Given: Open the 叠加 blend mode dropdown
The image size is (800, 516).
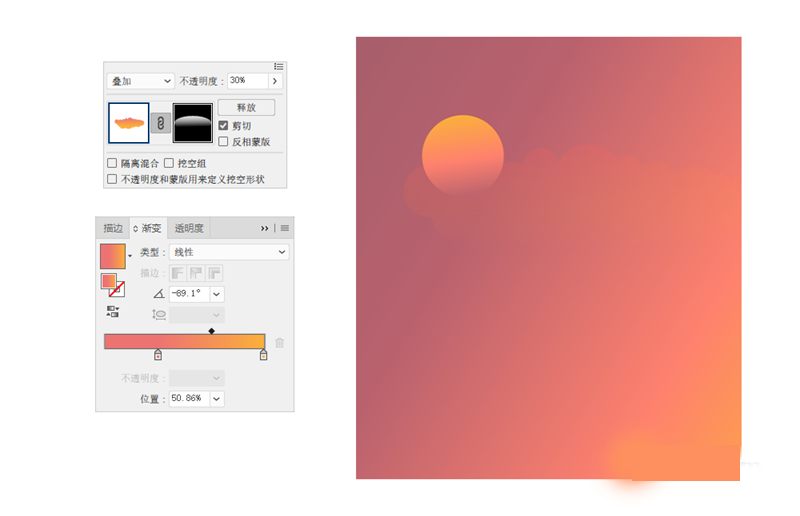Looking at the screenshot, I should pos(141,81).
